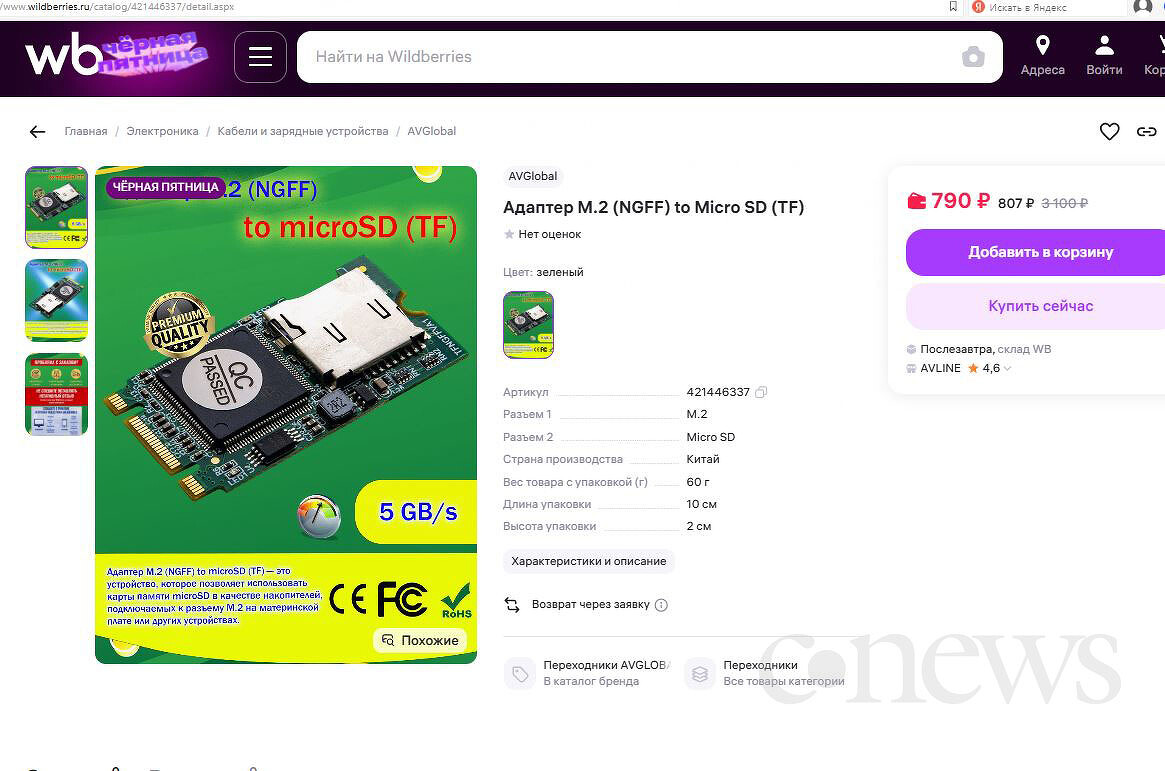Copy article number 421446337 icon
Image resolution: width=1165 pixels, height=771 pixels.
click(x=761, y=392)
